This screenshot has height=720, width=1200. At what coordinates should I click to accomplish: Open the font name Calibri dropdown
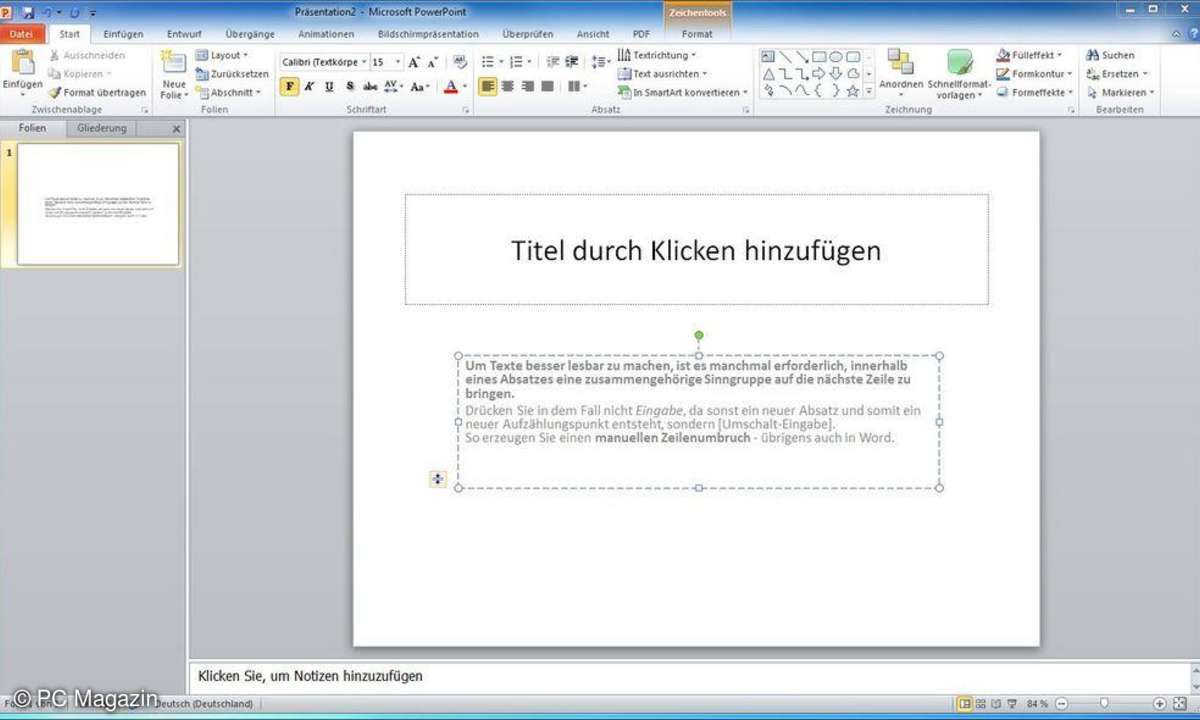point(364,62)
